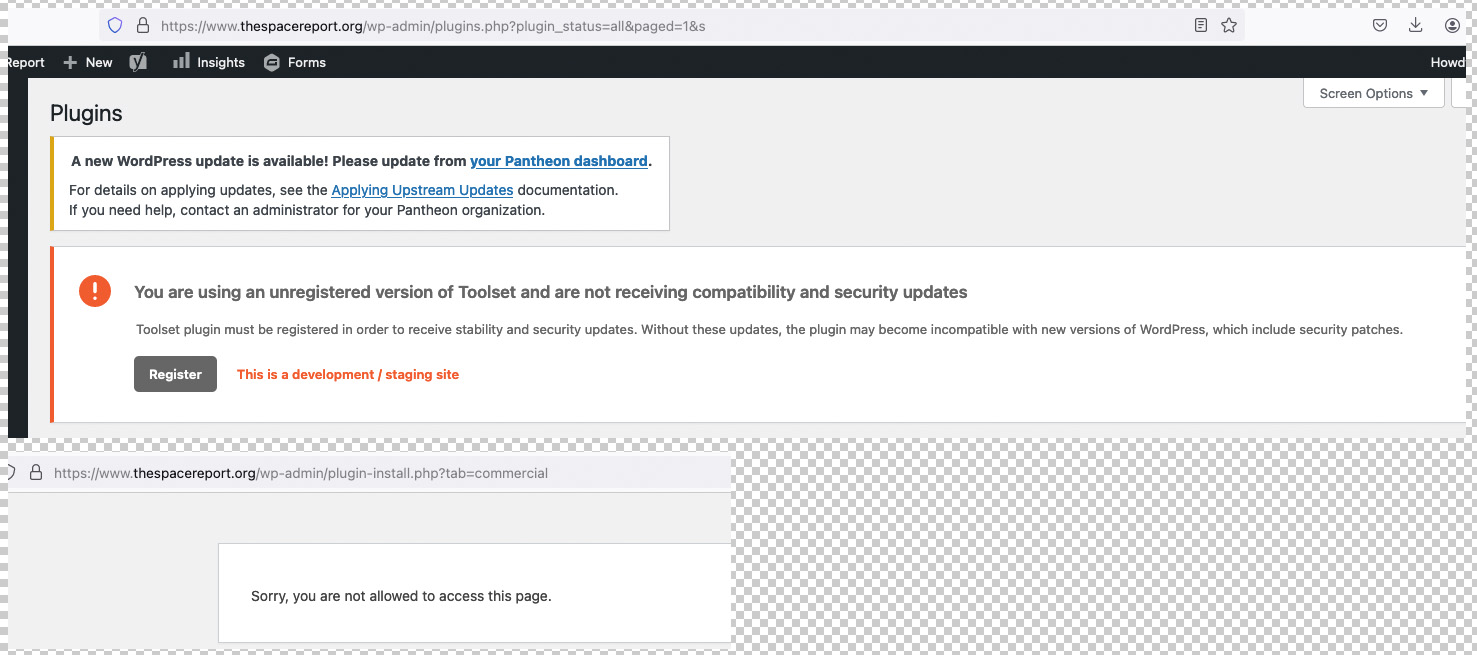Click "This is a development / staging site"
1477x655 pixels.
(x=348, y=374)
